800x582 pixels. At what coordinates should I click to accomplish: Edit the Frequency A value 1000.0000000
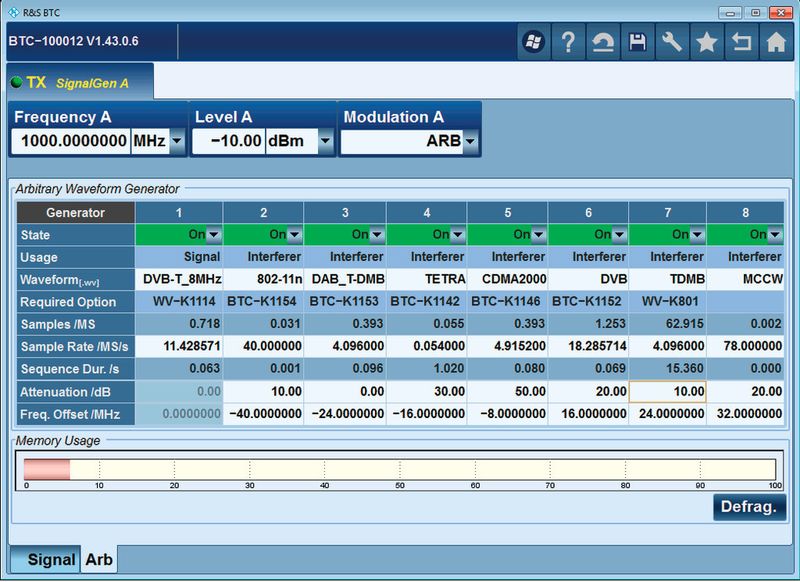pyautogui.click(x=71, y=140)
